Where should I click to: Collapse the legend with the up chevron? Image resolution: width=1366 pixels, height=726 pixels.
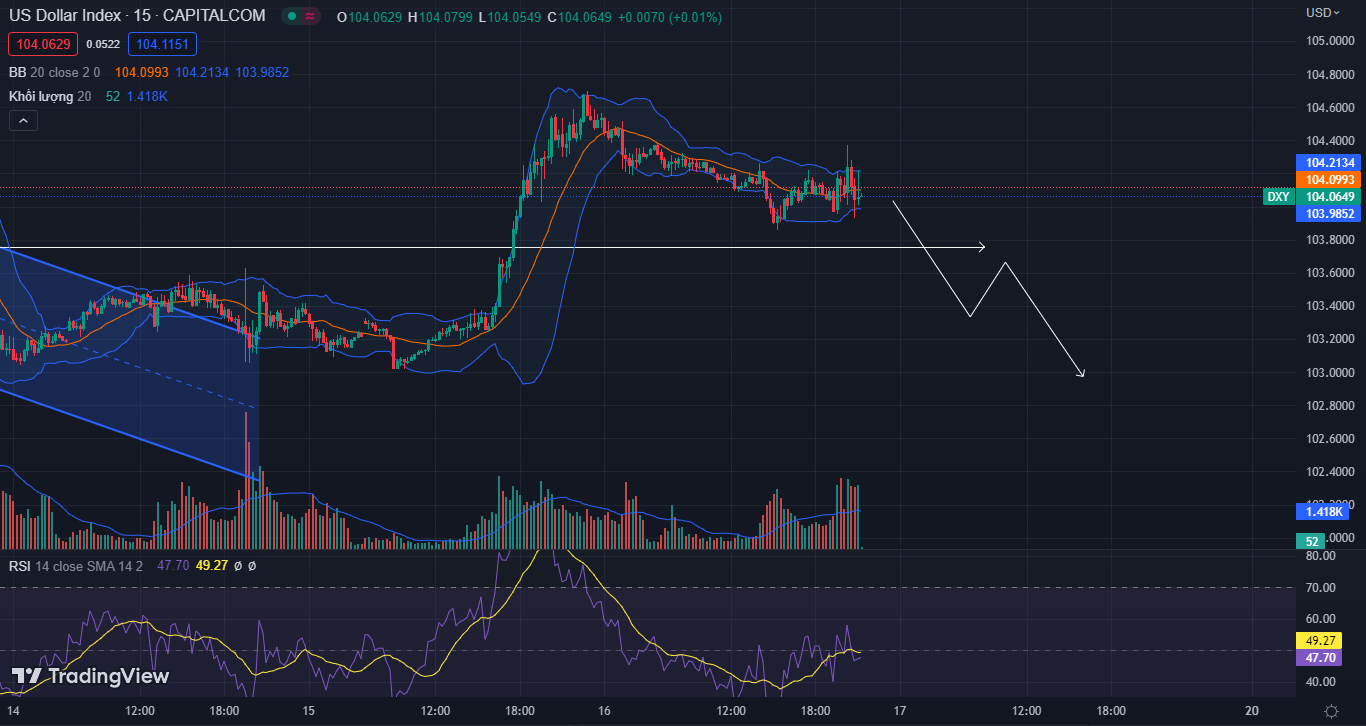(x=22, y=120)
